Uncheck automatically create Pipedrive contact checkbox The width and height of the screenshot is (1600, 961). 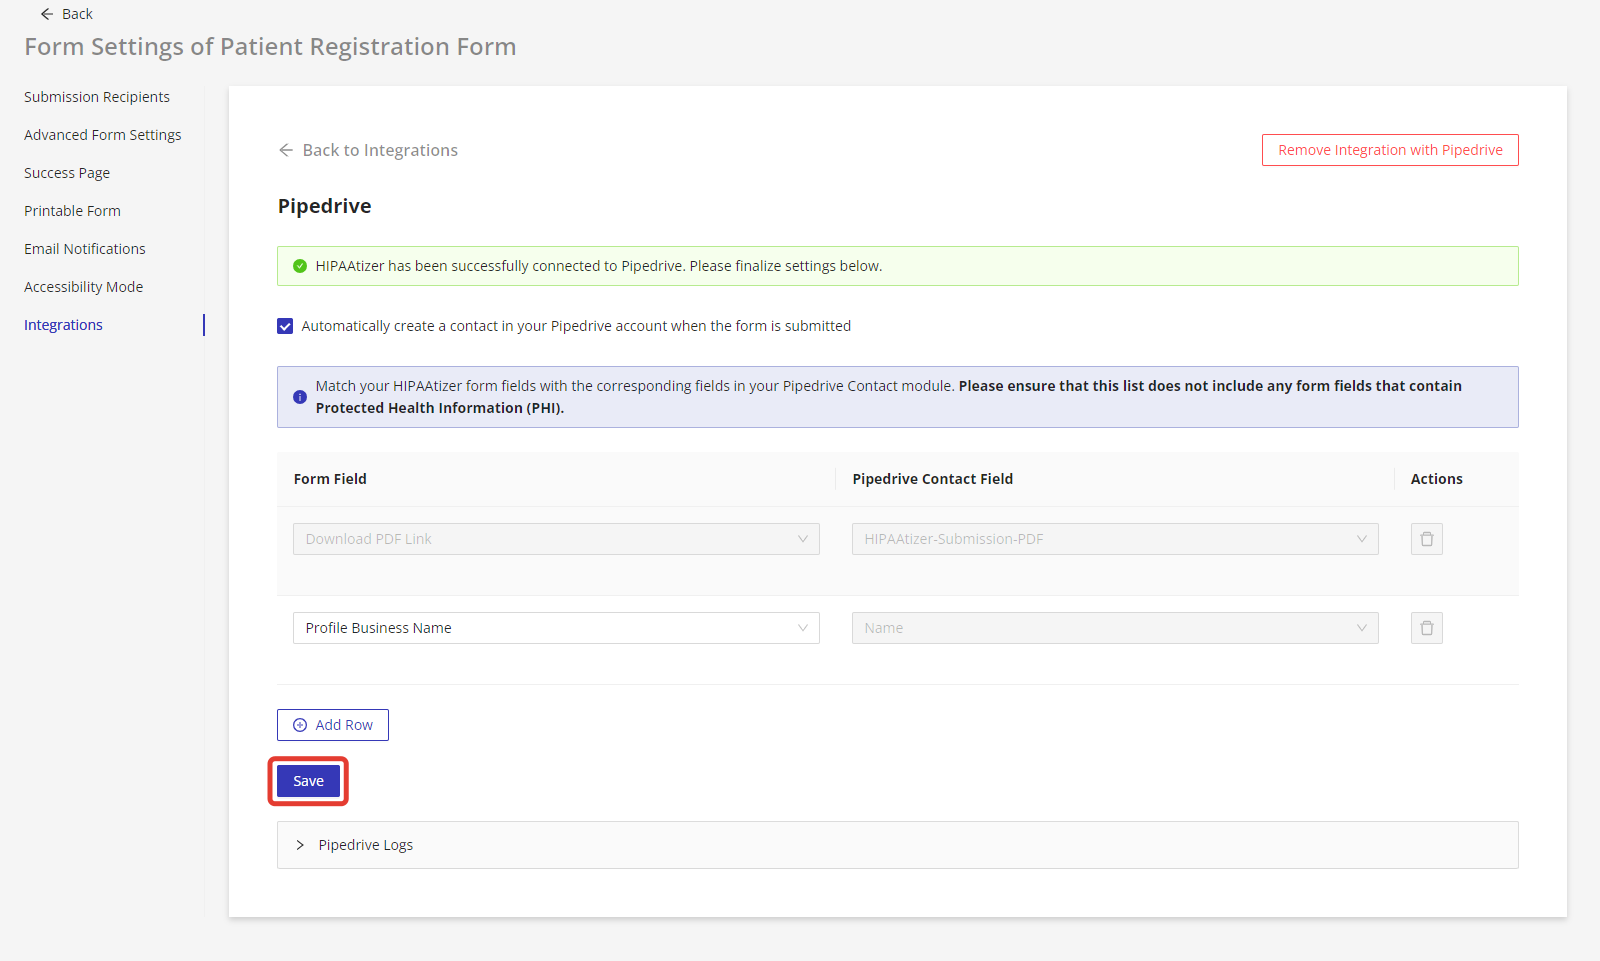pyautogui.click(x=285, y=326)
